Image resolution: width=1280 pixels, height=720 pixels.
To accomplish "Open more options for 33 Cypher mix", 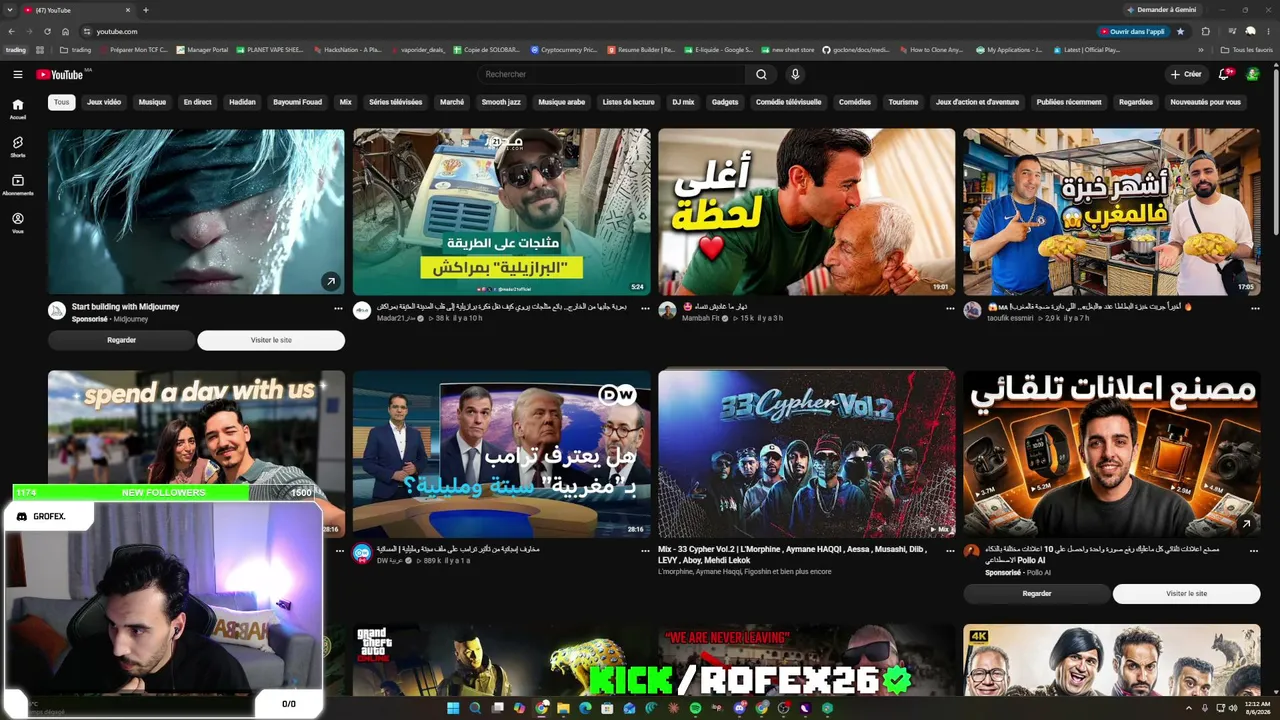I will point(949,551).
